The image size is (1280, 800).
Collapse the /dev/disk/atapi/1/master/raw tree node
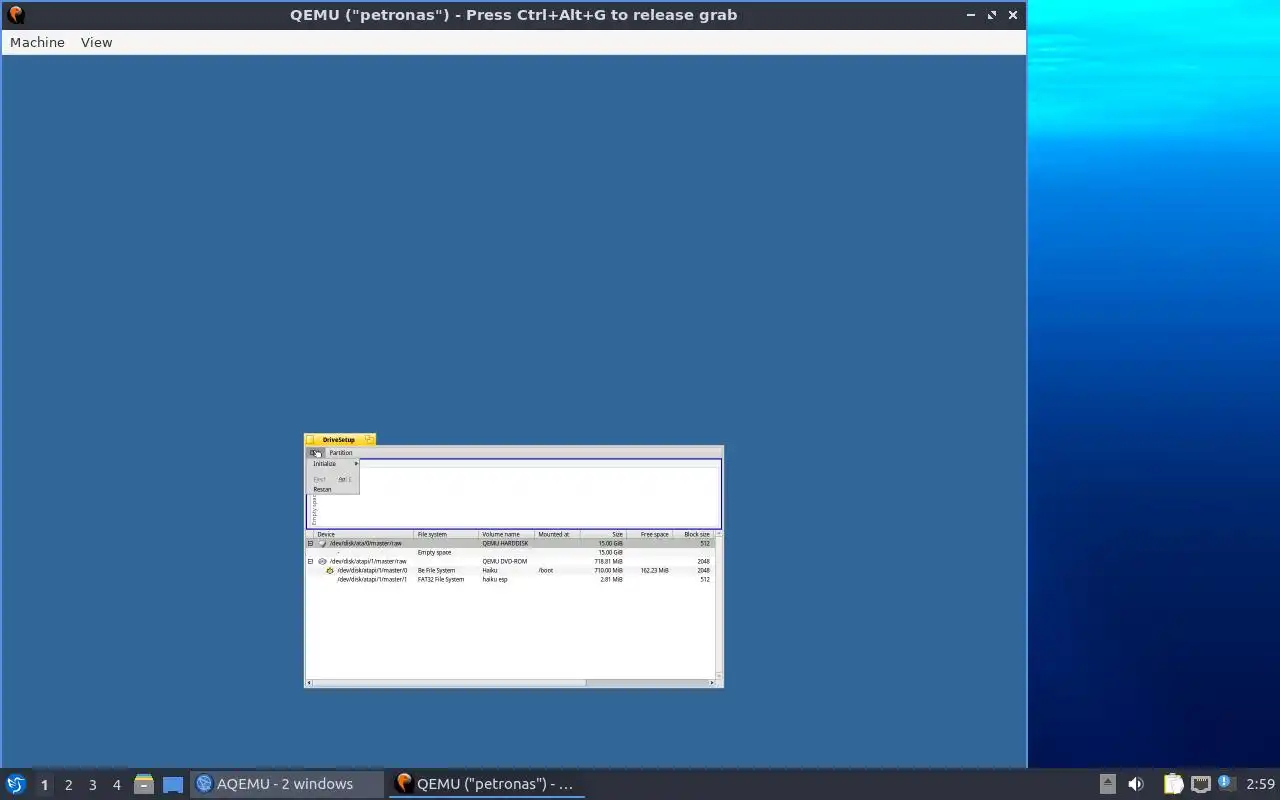tap(310, 561)
